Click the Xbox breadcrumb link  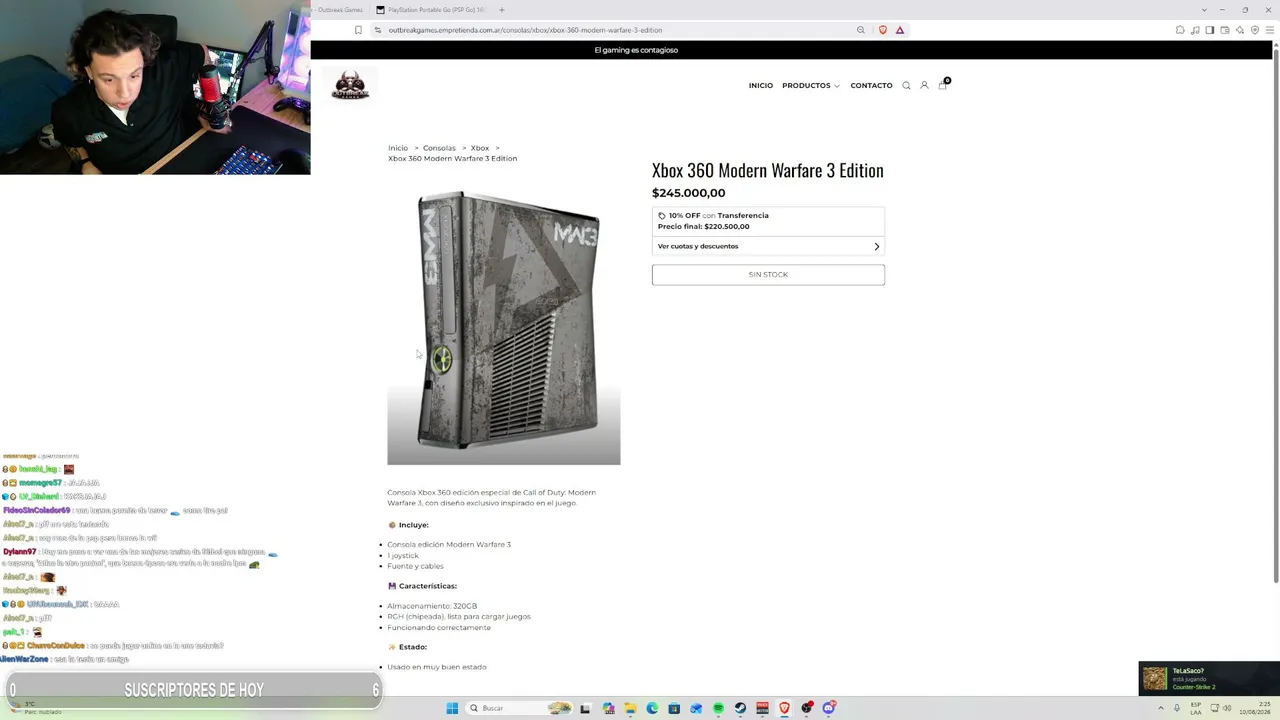point(480,148)
